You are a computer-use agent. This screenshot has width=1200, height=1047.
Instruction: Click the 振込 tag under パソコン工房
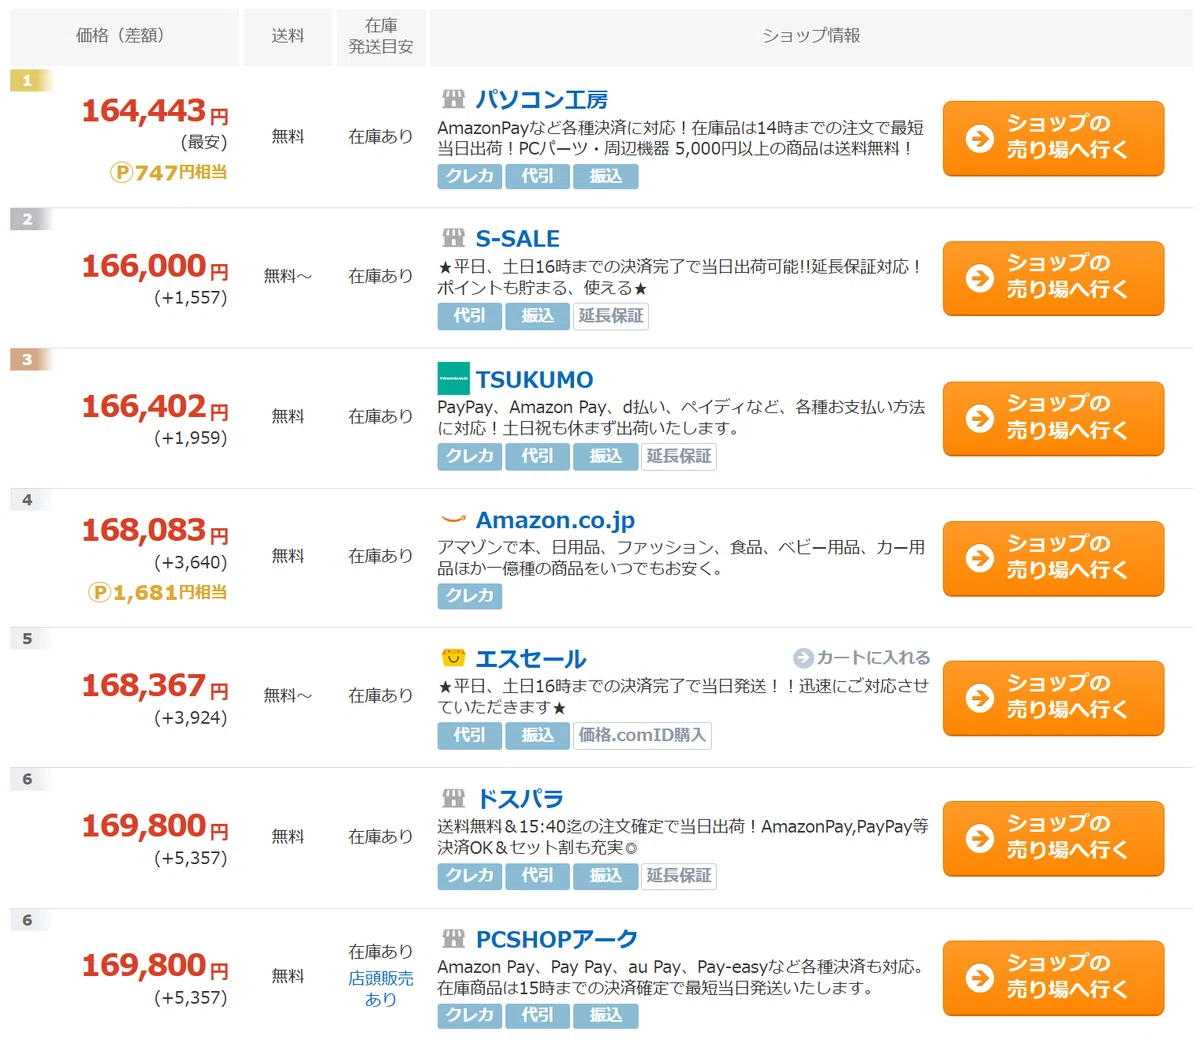[606, 176]
